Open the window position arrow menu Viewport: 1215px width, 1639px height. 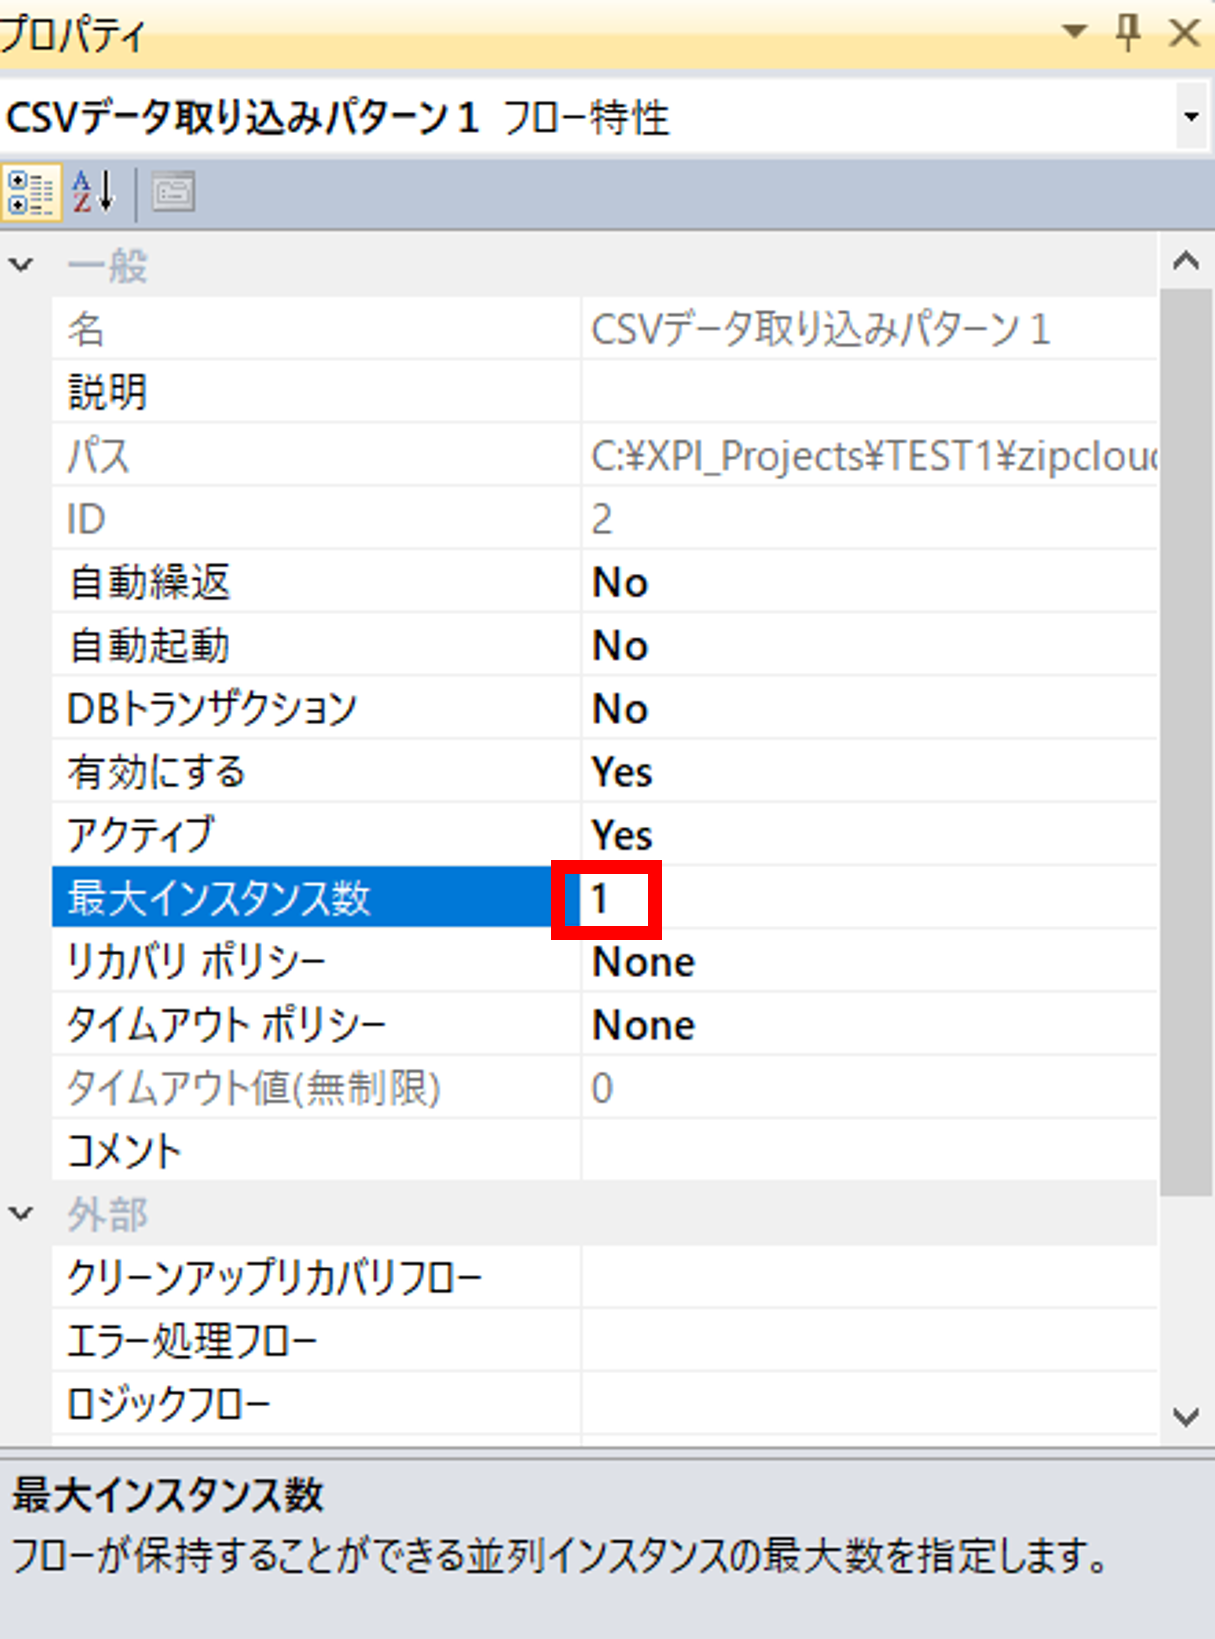(1075, 32)
